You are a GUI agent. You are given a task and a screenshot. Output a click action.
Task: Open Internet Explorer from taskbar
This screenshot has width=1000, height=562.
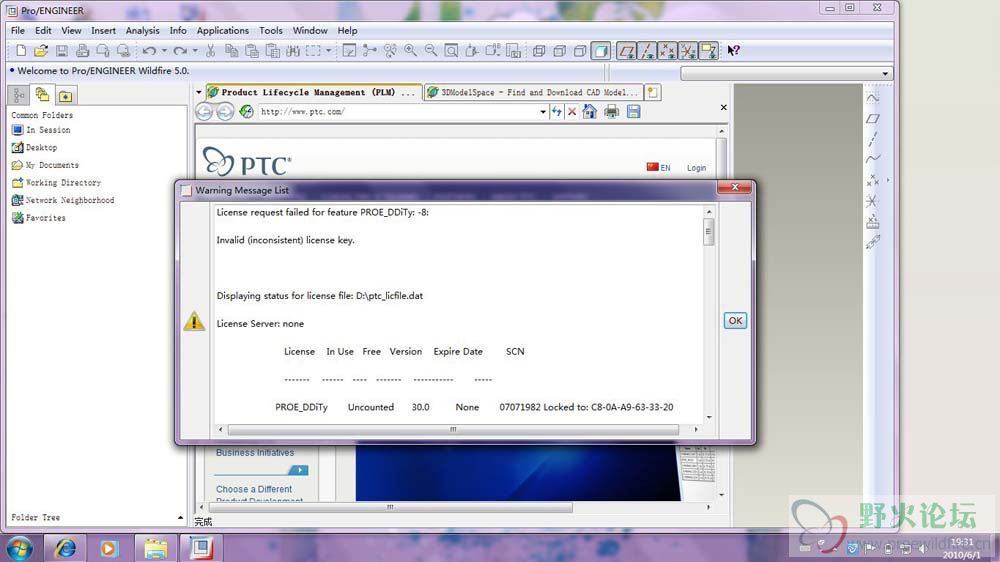pos(65,548)
